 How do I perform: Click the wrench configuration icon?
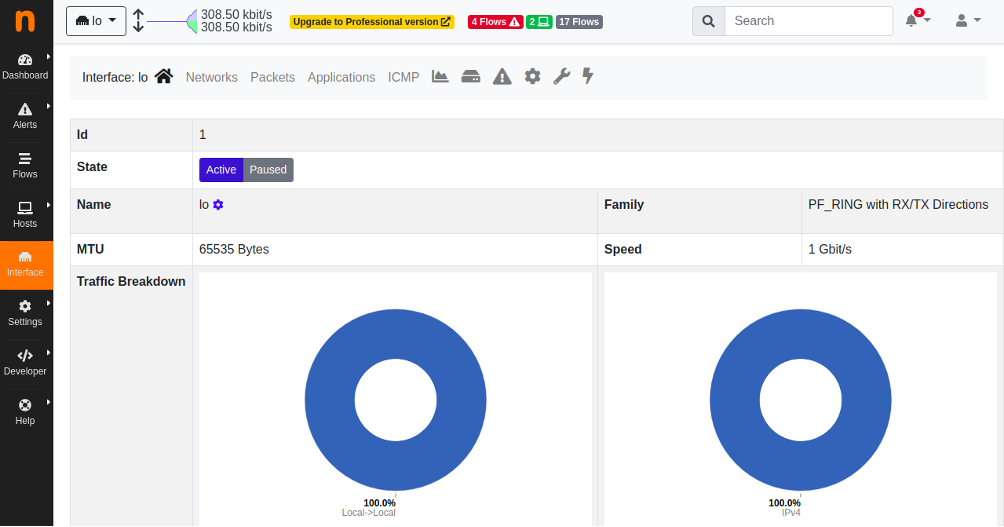562,77
